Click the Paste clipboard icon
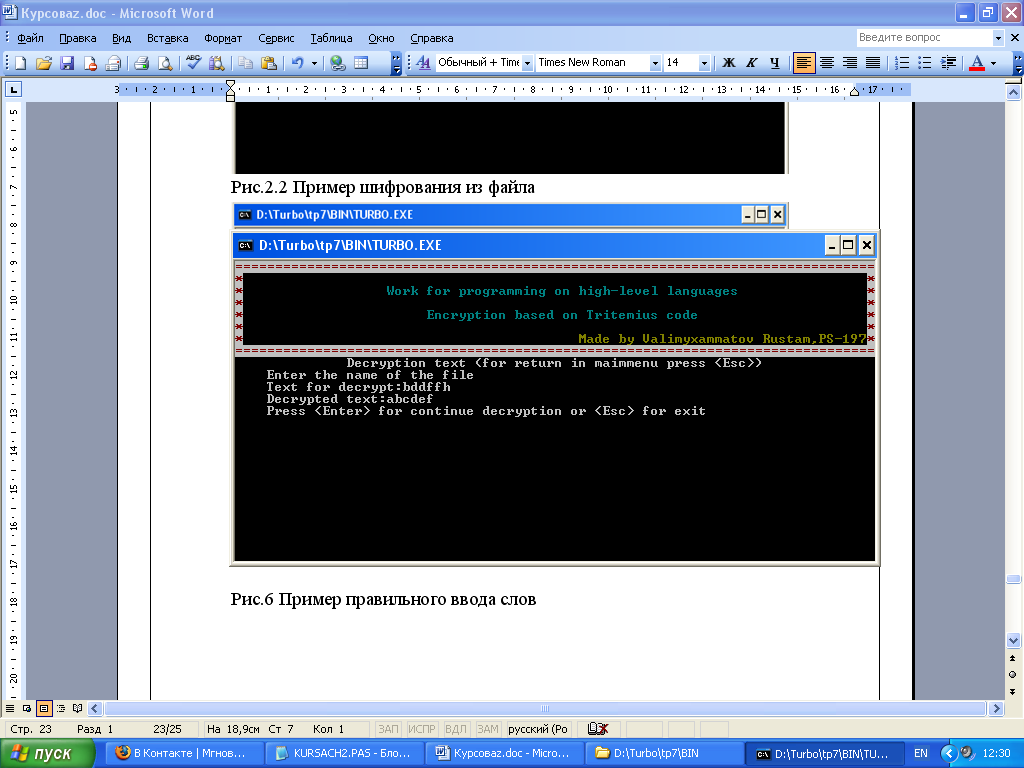Image resolution: width=1024 pixels, height=768 pixels. tap(268, 63)
